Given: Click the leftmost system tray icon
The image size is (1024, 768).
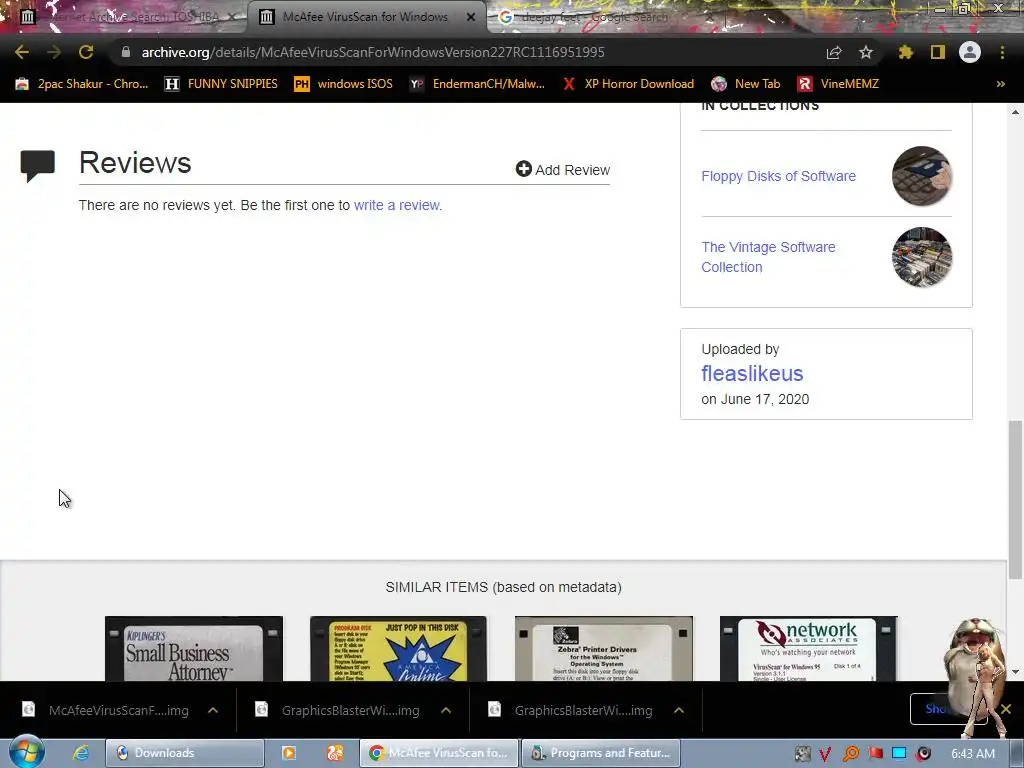Looking at the screenshot, I should tap(803, 754).
